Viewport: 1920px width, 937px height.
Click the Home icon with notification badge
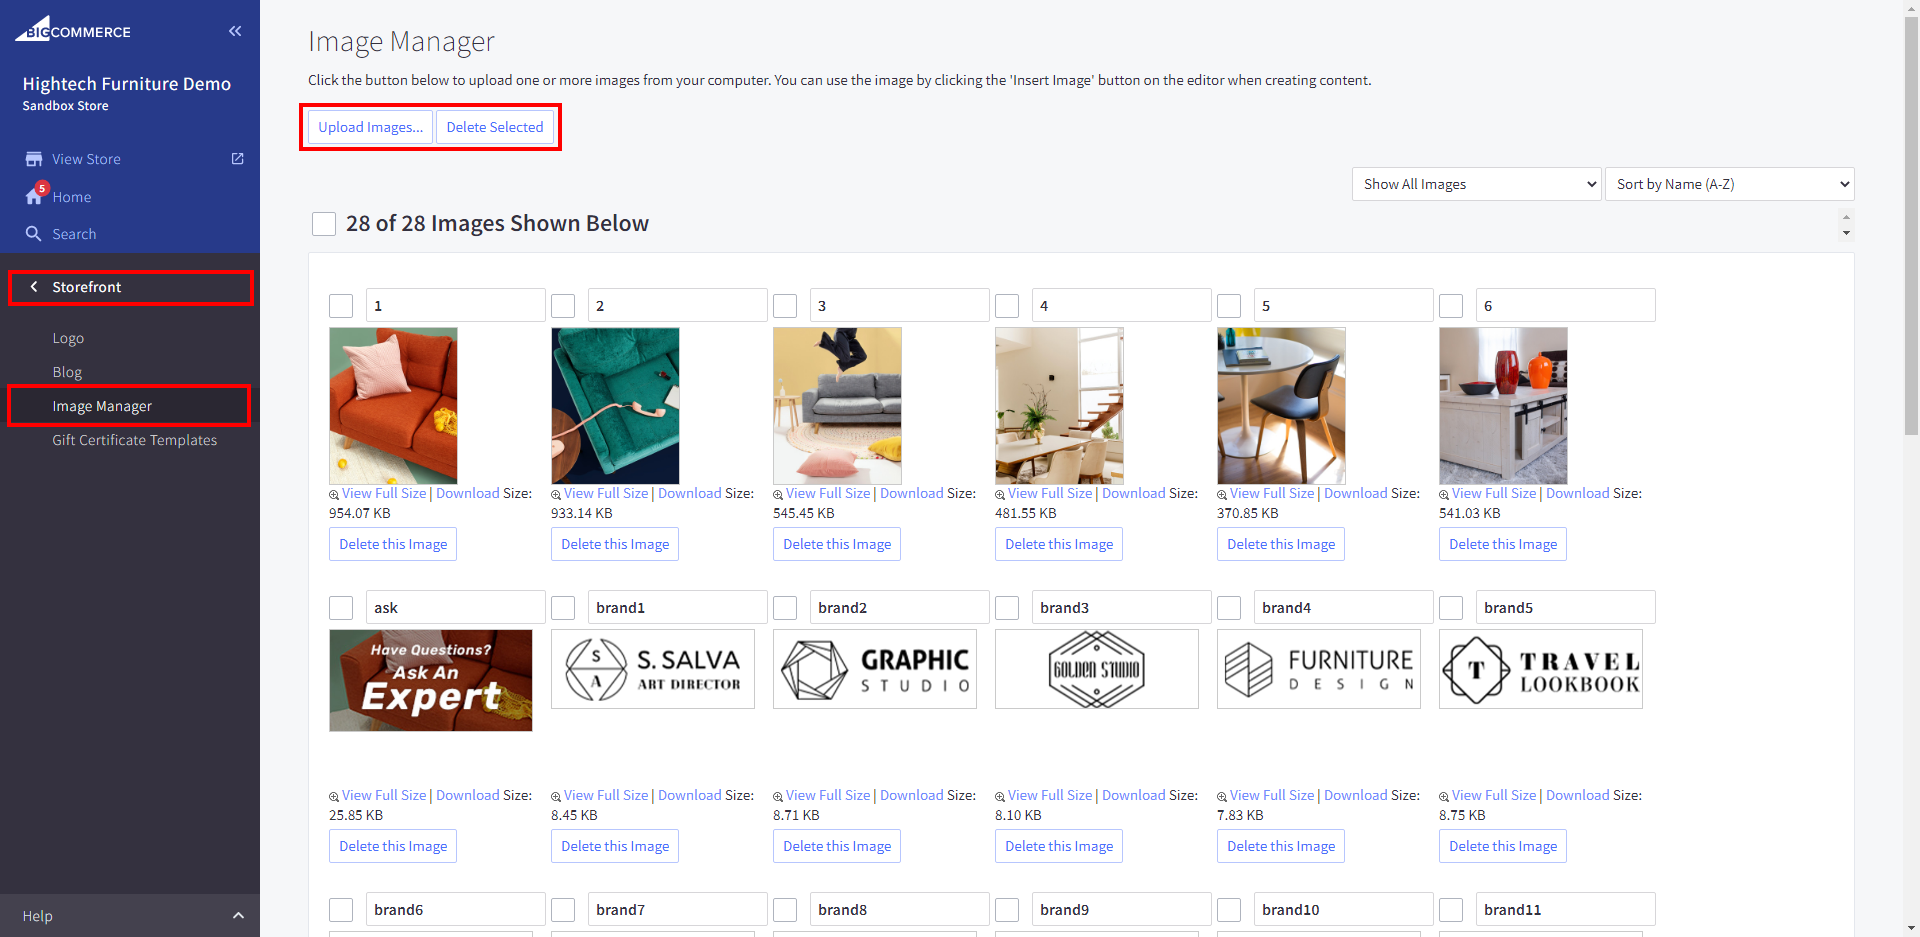click(35, 196)
